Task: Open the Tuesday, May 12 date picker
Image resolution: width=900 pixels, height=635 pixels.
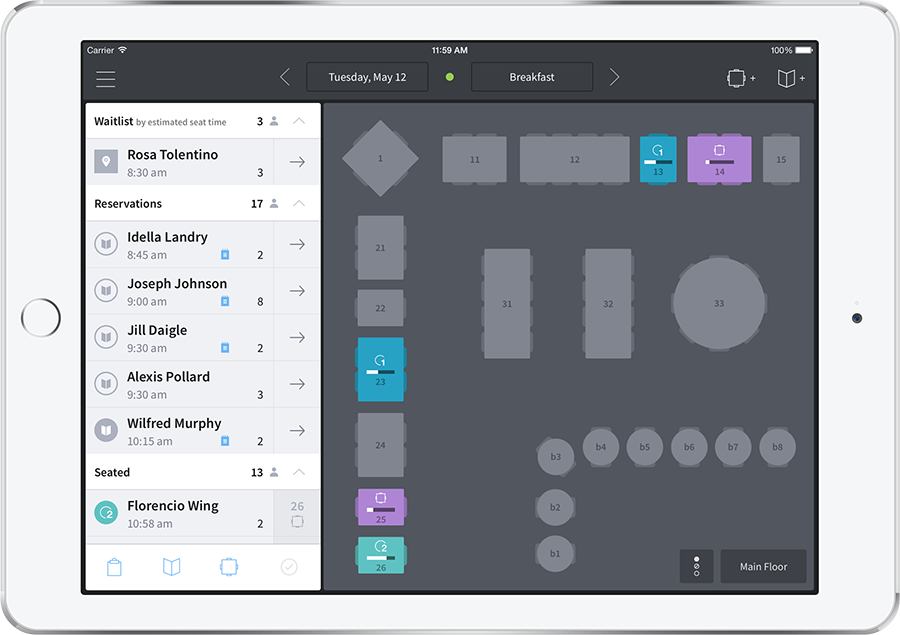Action: [x=367, y=76]
